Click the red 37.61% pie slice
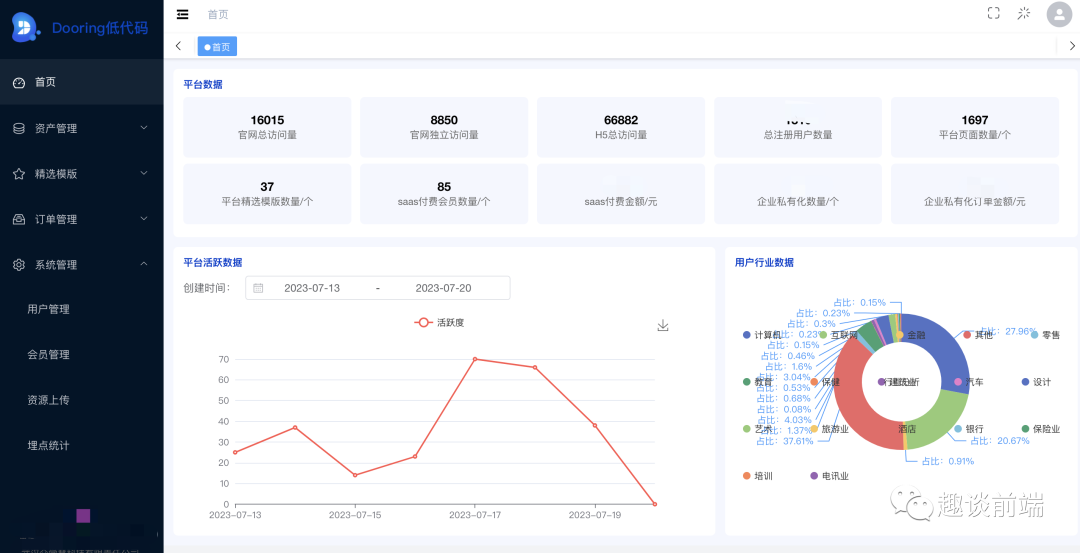The width and height of the screenshot is (1080, 553). tap(854, 403)
